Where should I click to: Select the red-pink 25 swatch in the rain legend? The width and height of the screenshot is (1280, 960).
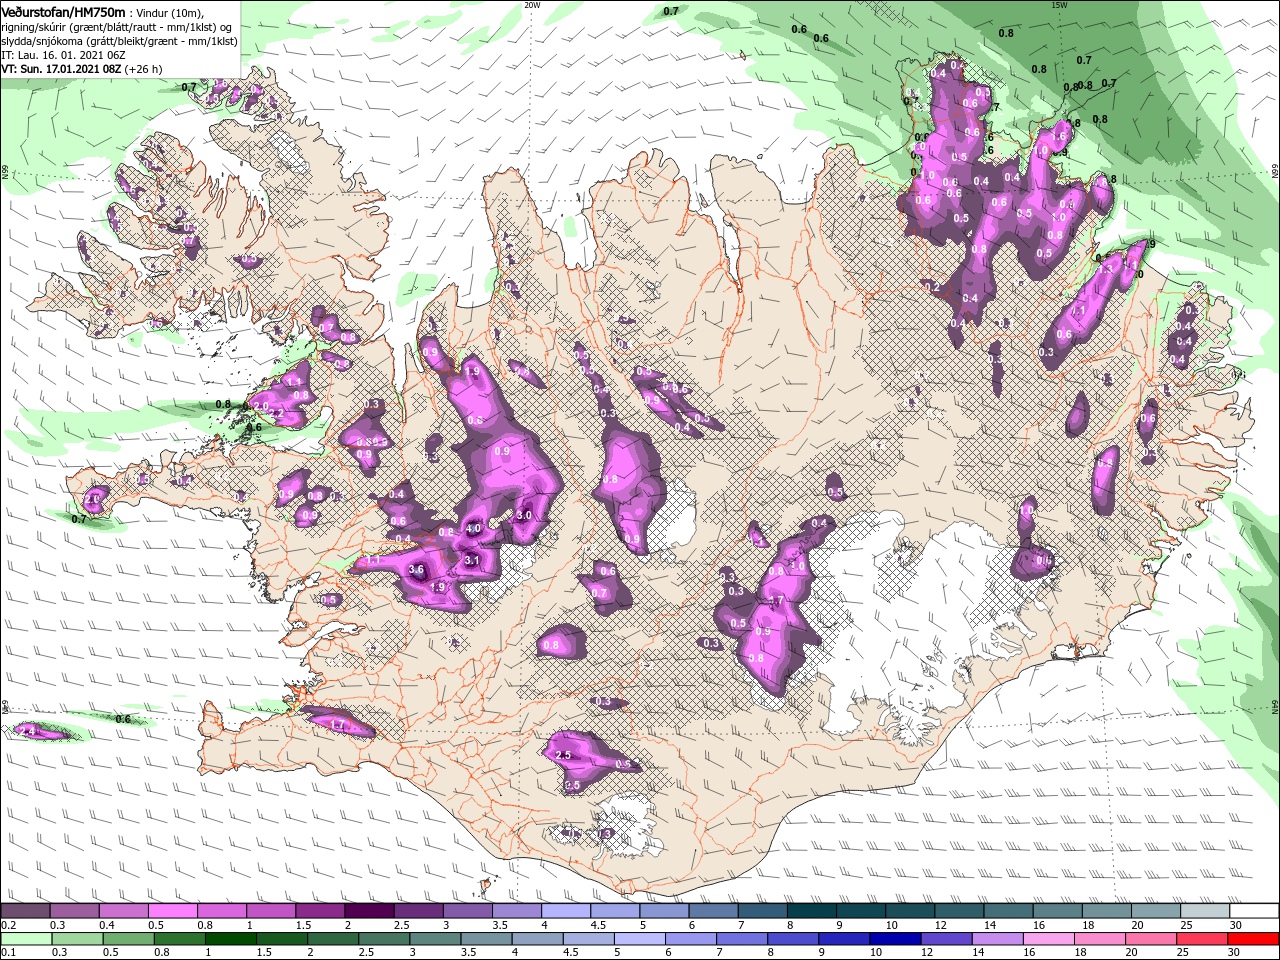point(1202,938)
